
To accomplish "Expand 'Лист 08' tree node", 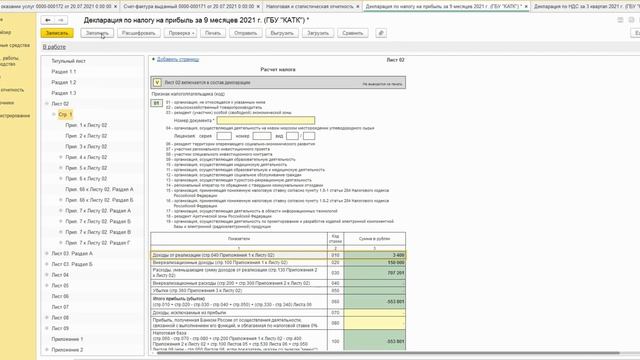I will 47,318.
